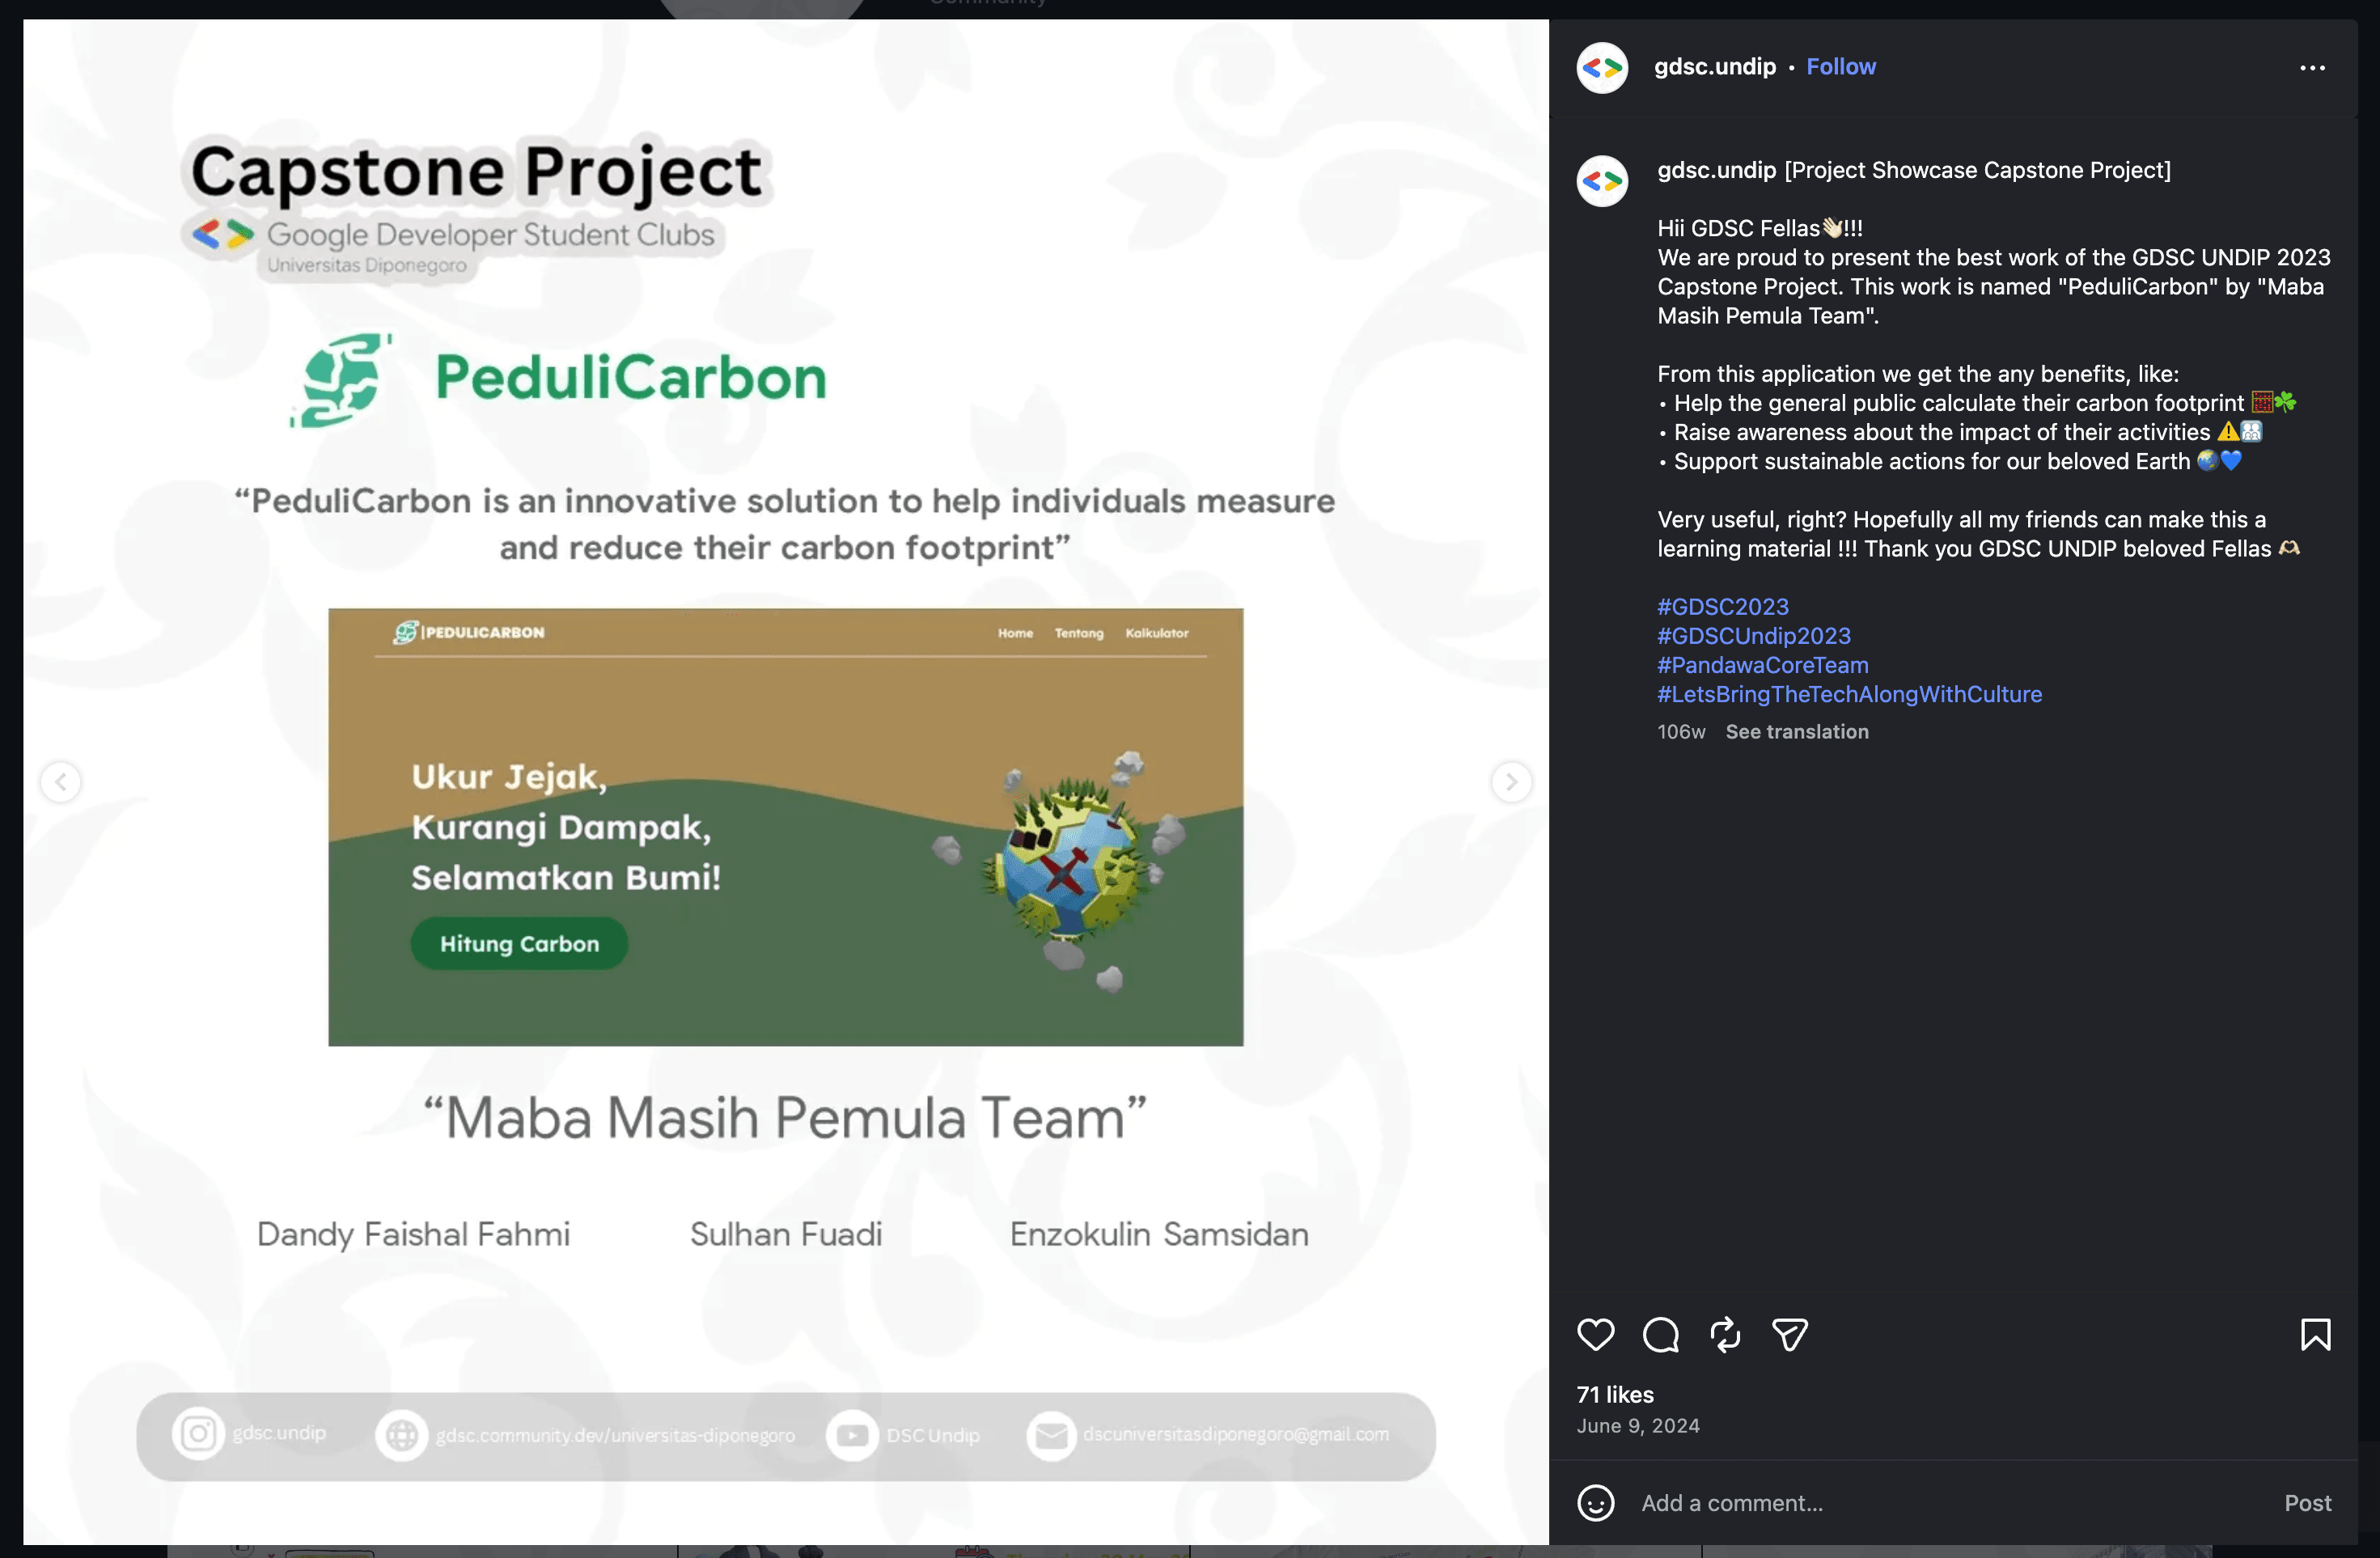Open more options three-dot menu

point(2312,67)
